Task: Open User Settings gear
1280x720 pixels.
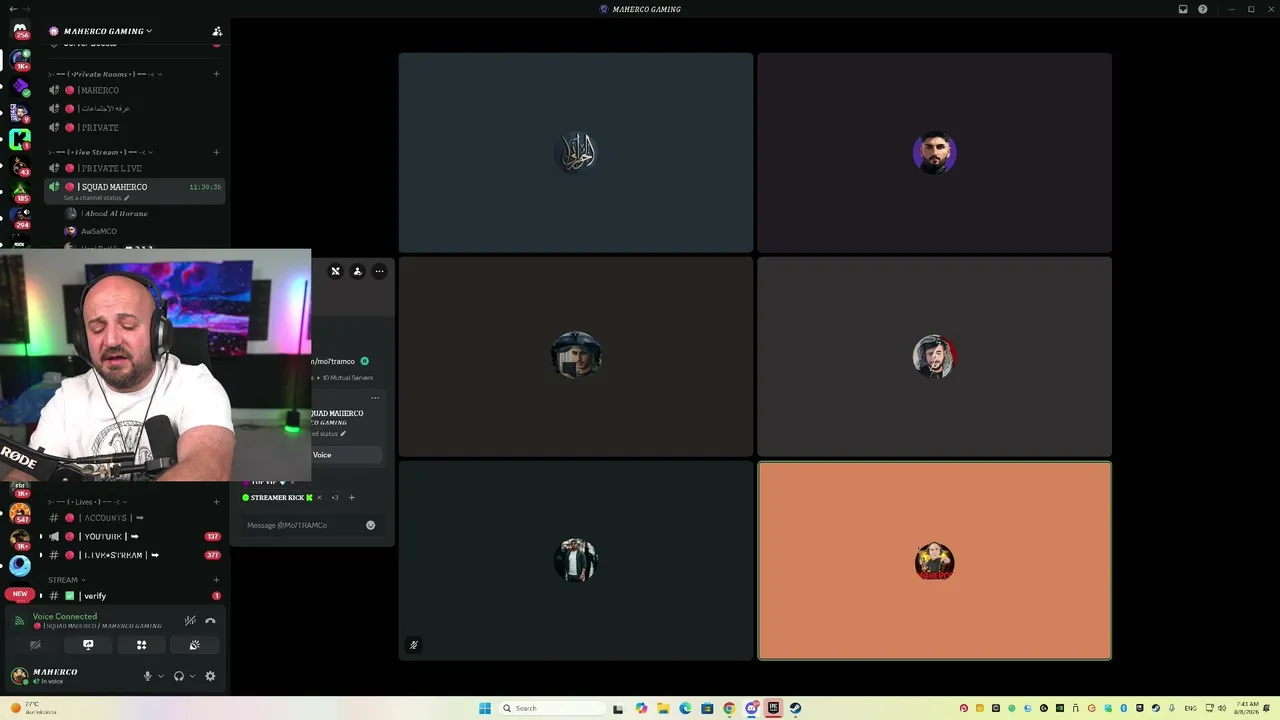Action: (210, 676)
